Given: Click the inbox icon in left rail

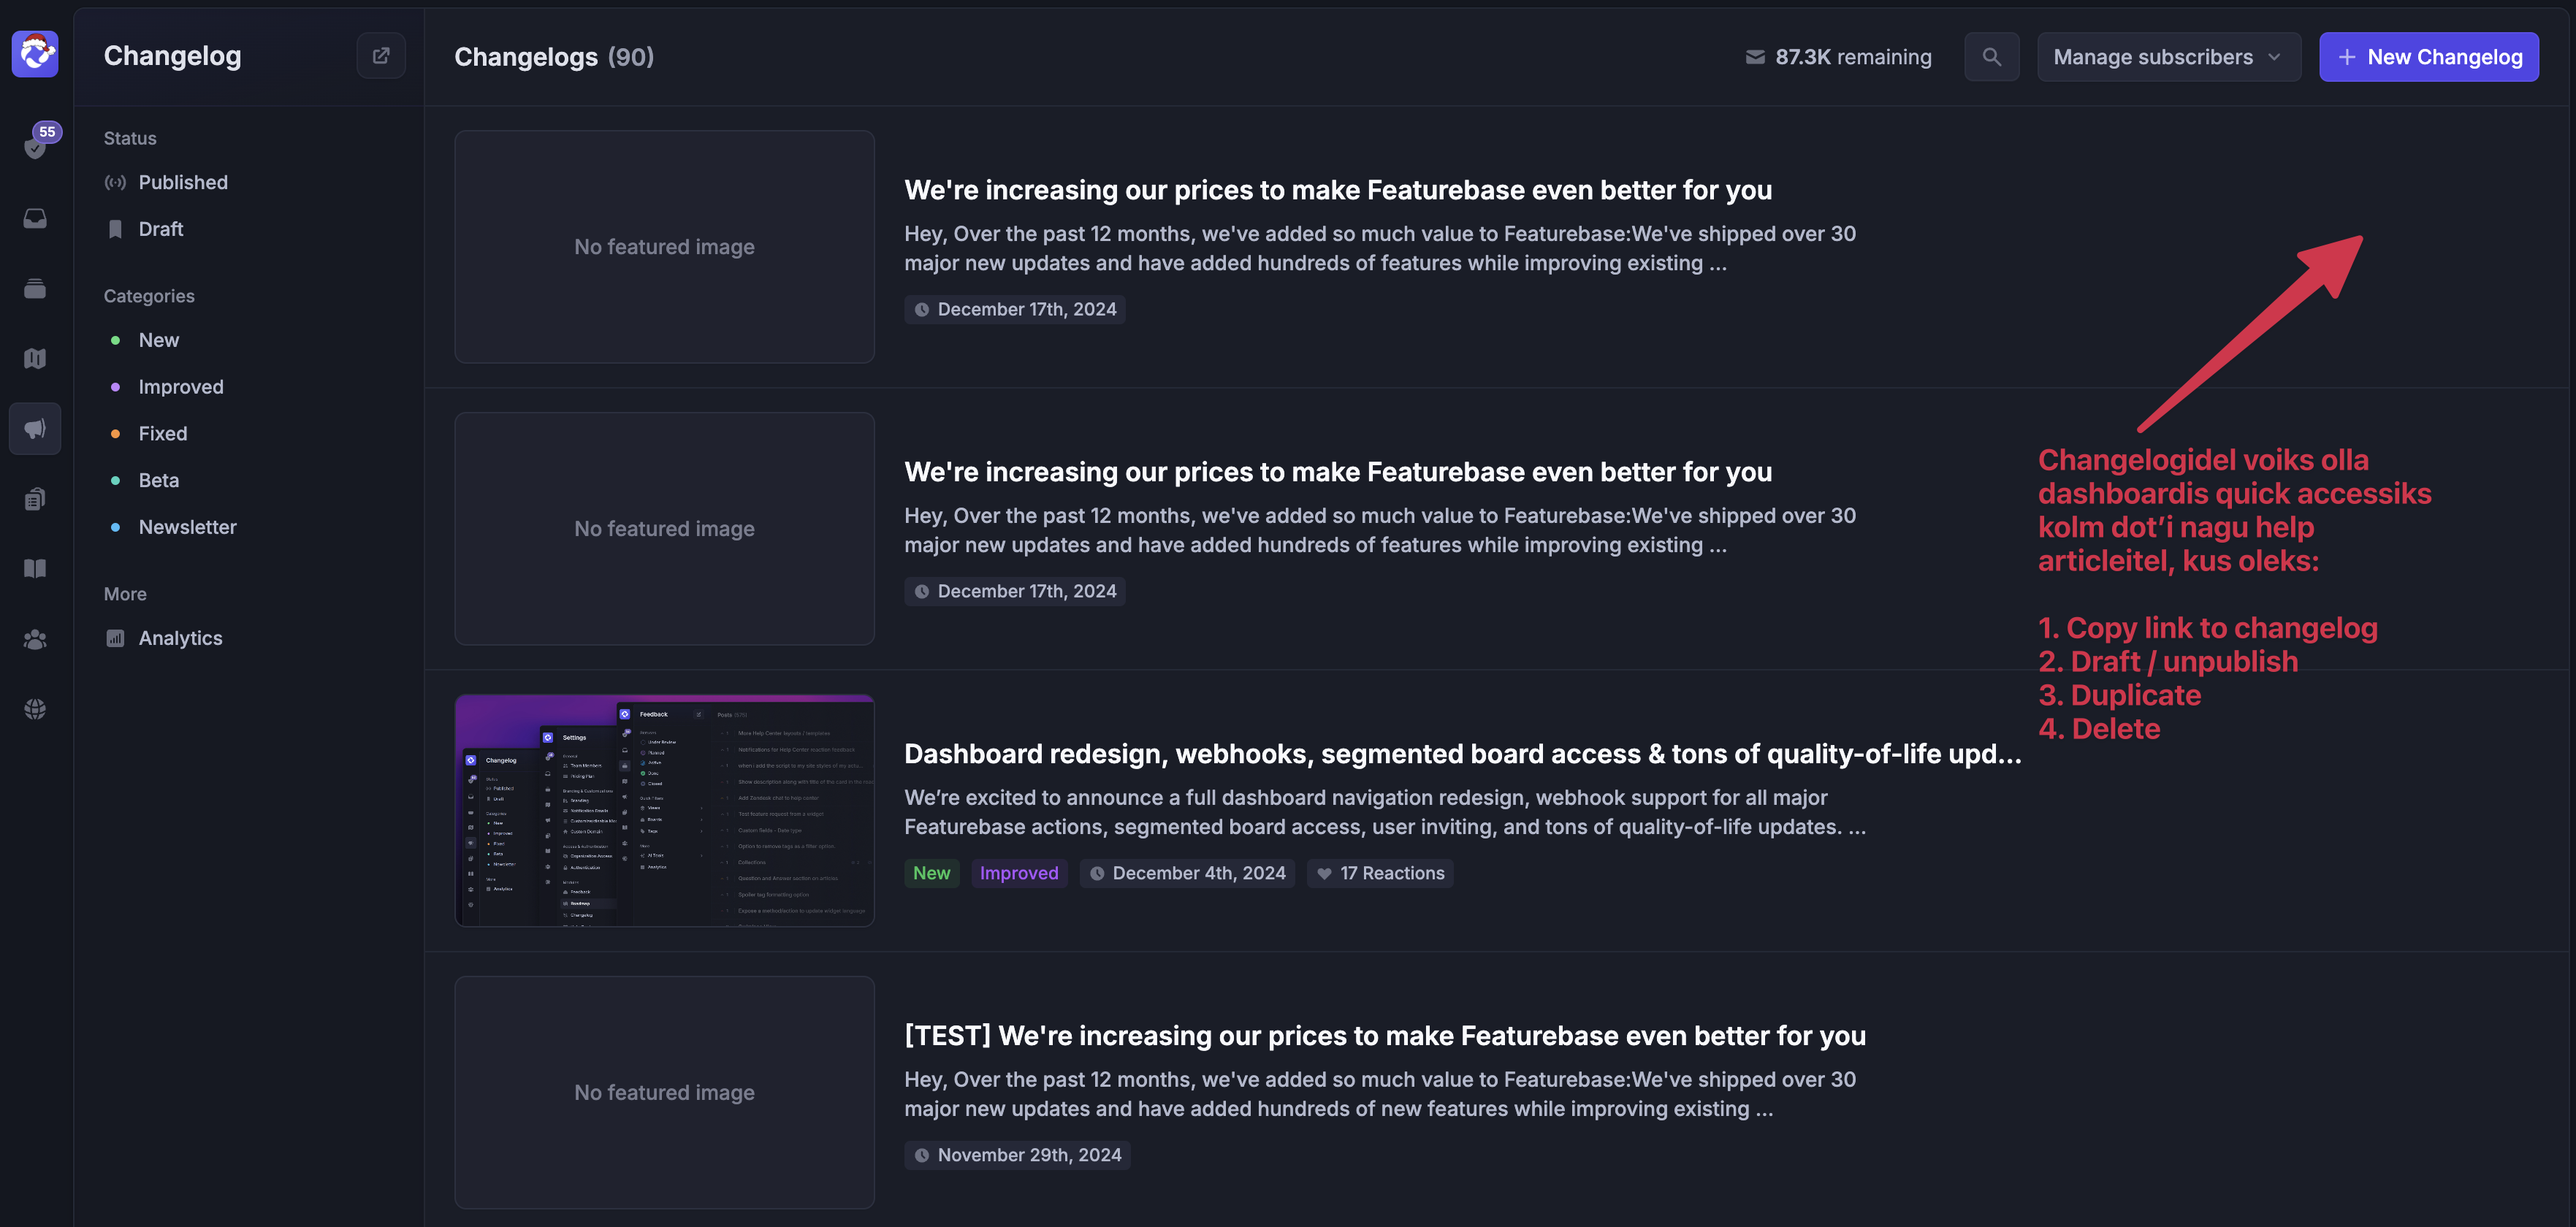Looking at the screenshot, I should pyautogui.click(x=35, y=219).
